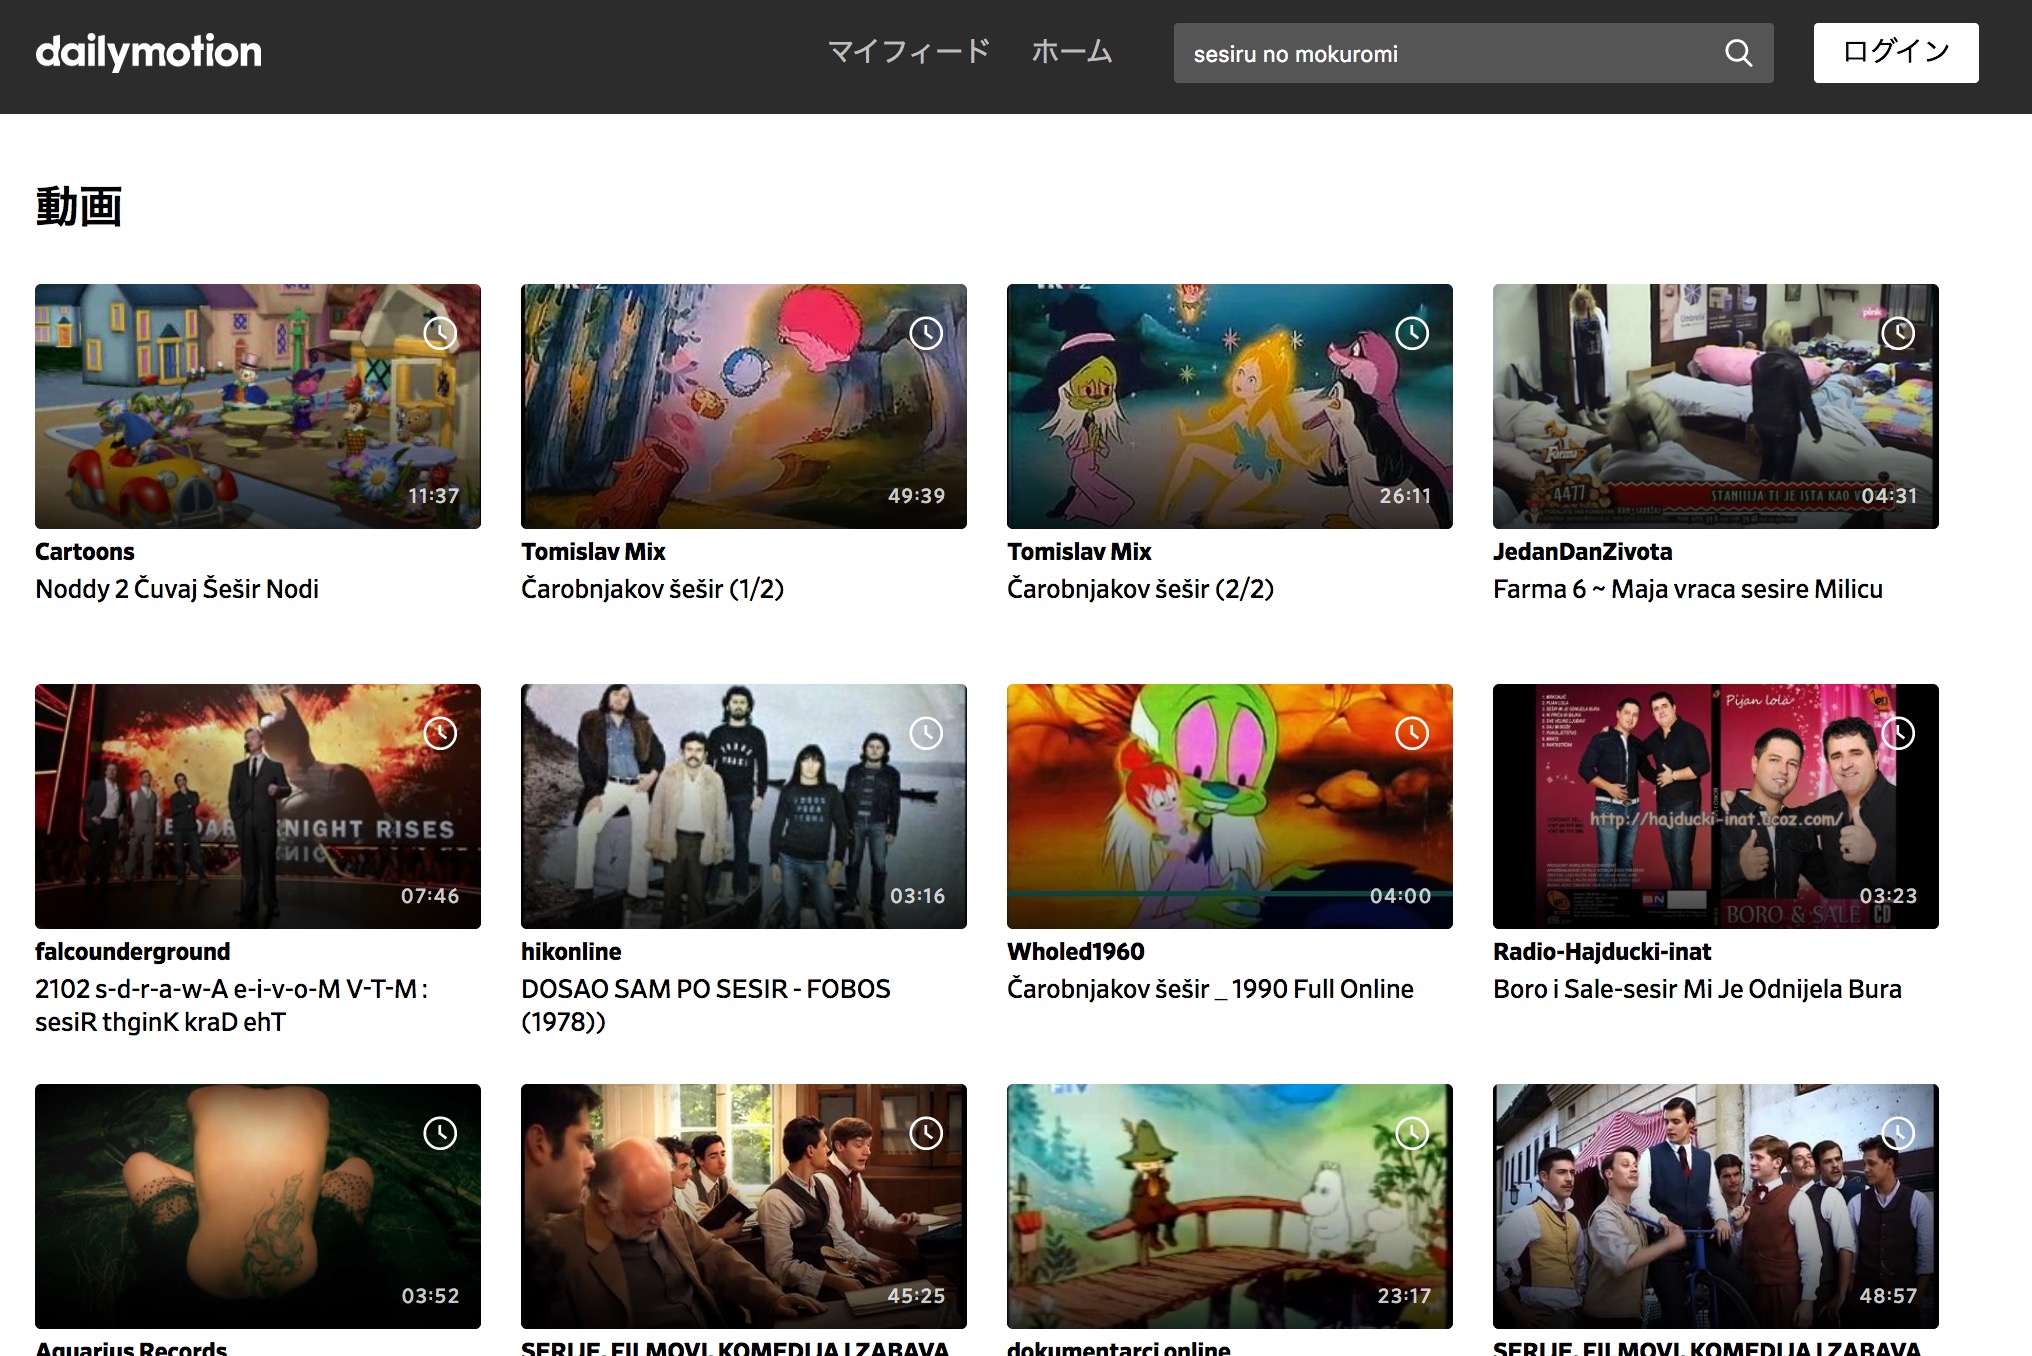Screen dimensions: 2032x1356
Task: Click the search magnifier icon
Action: 1738,53
